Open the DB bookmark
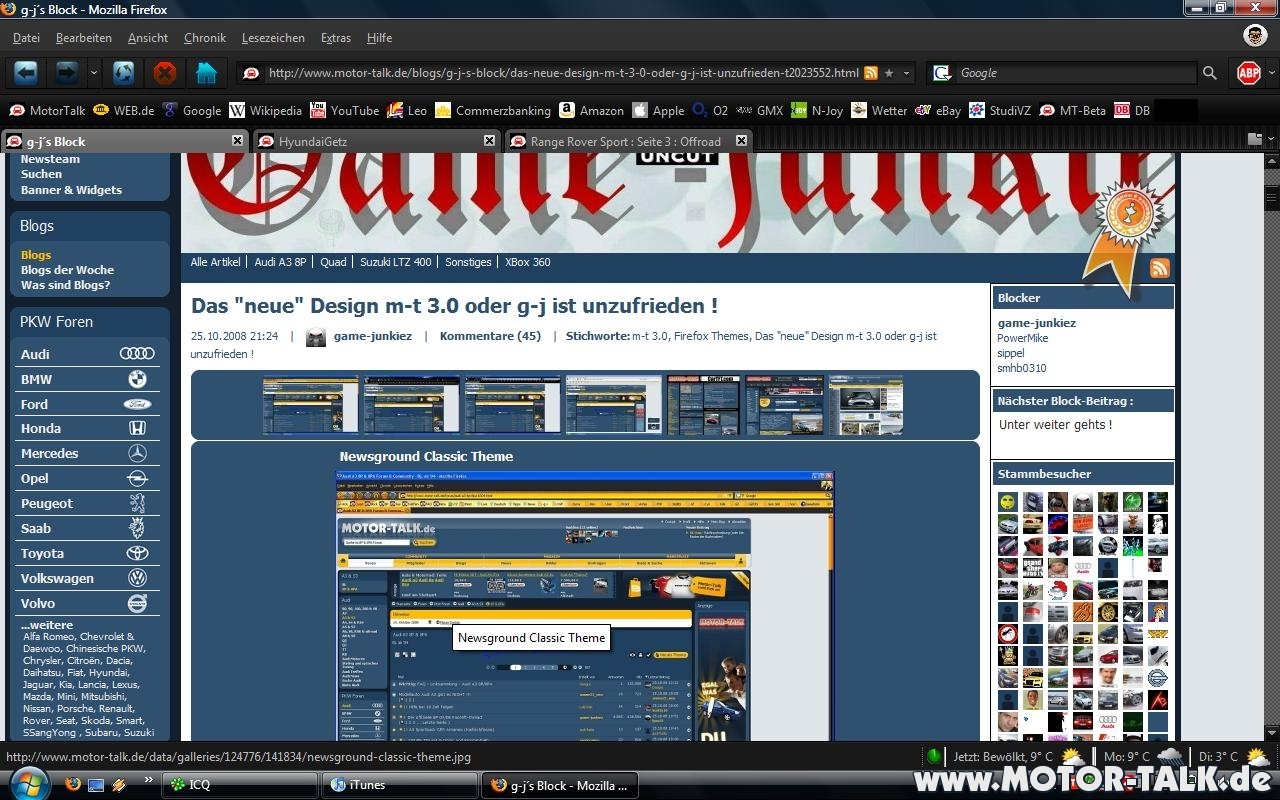The width and height of the screenshot is (1280, 800). click(1132, 111)
